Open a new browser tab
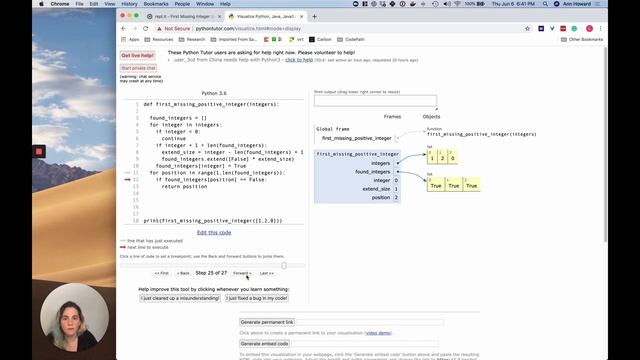 tap(314, 17)
